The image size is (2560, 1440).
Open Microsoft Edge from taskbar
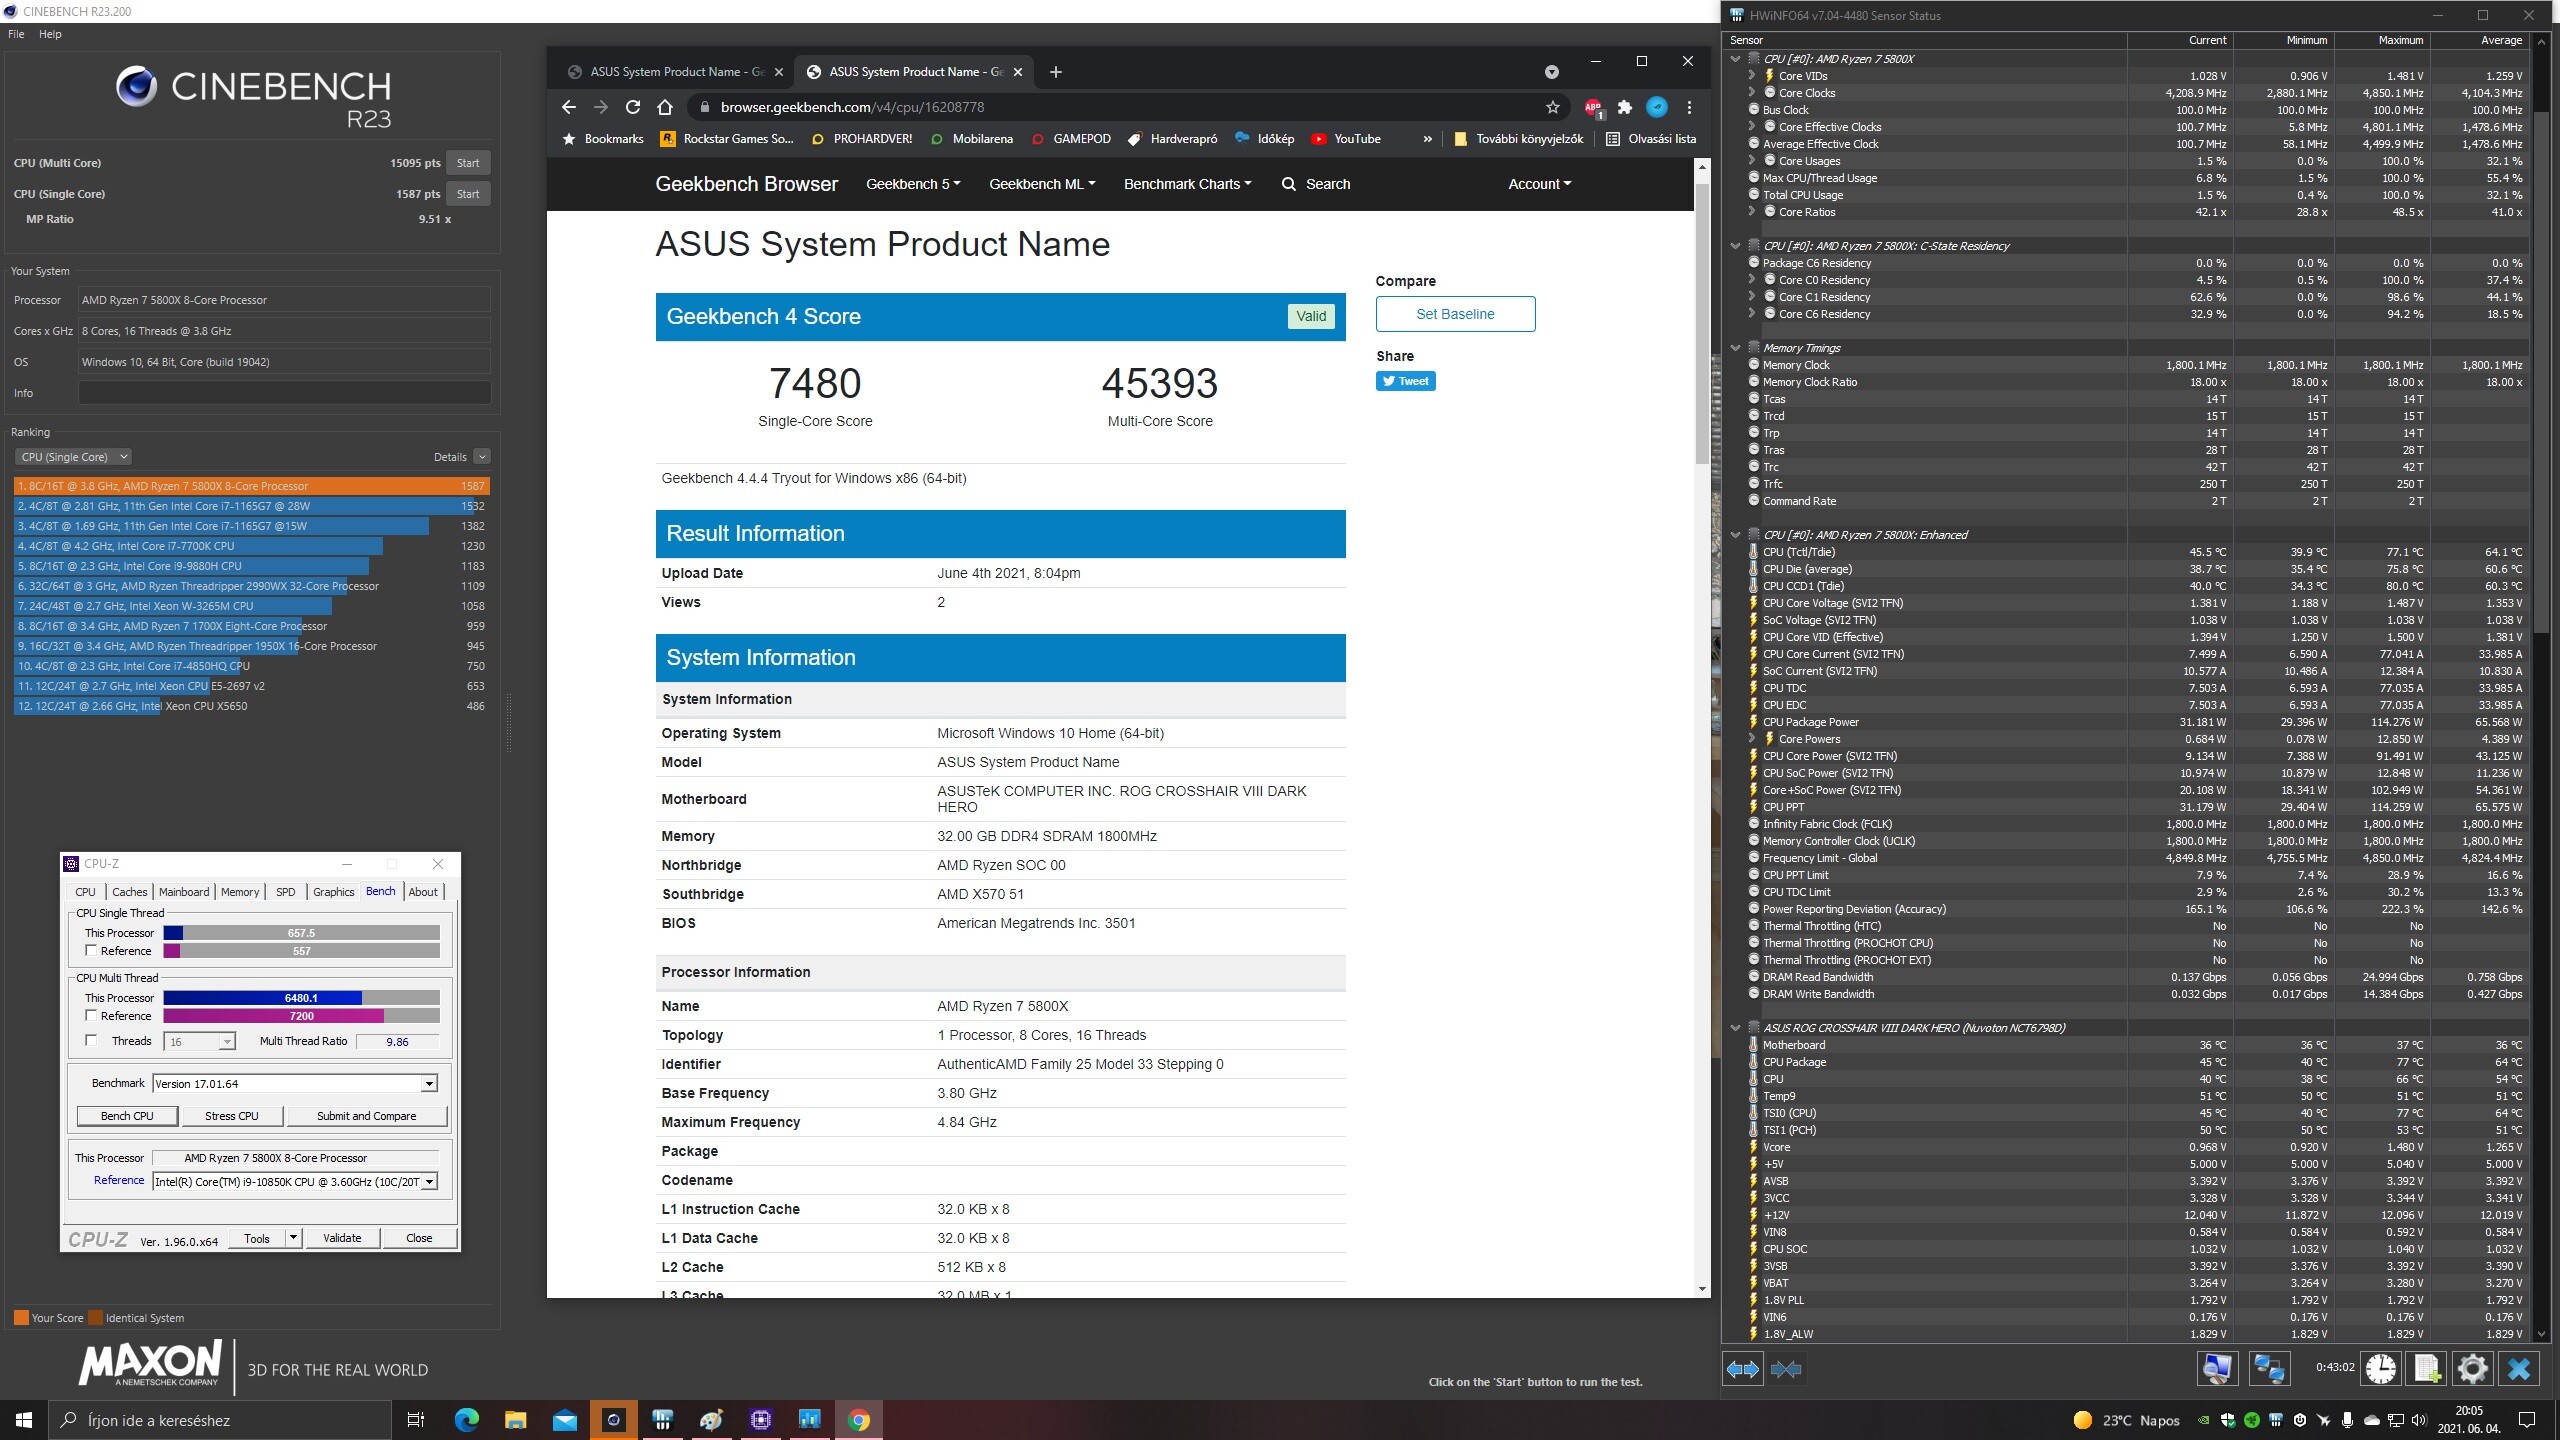[x=467, y=1420]
